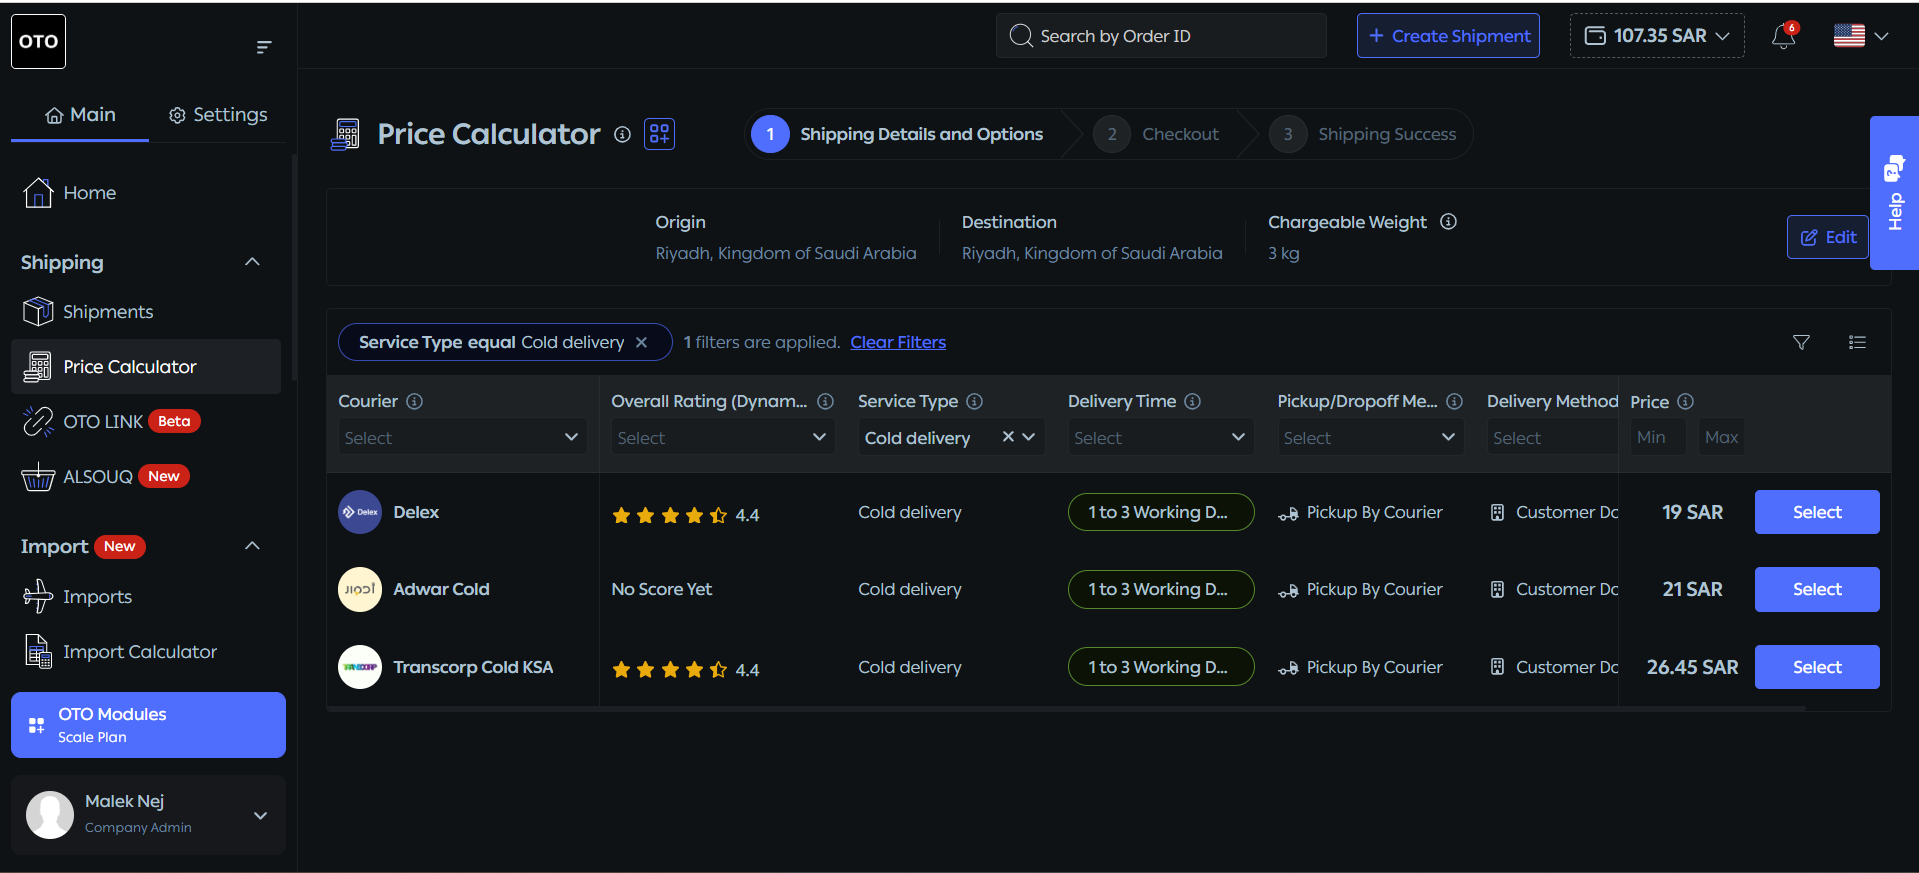Image resolution: width=1919 pixels, height=873 pixels.
Task: Clear the Cold delivery Service Type selection
Action: coord(1008,436)
